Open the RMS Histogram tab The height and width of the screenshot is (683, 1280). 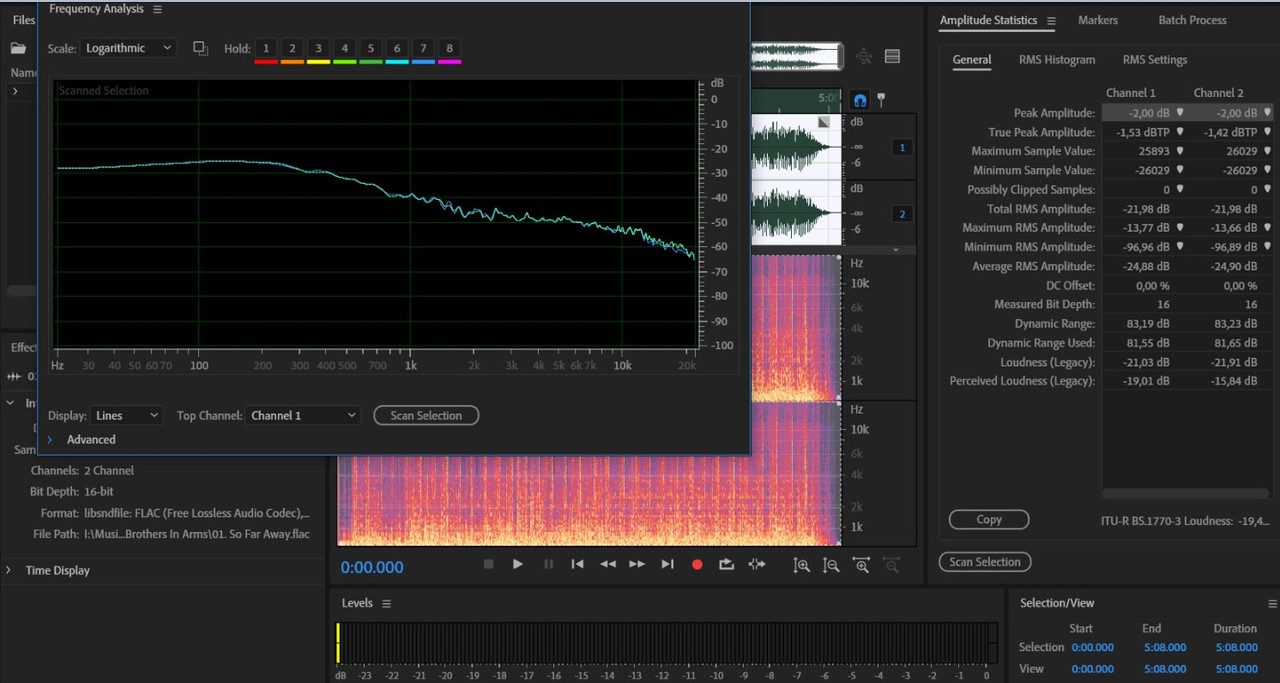1056,60
